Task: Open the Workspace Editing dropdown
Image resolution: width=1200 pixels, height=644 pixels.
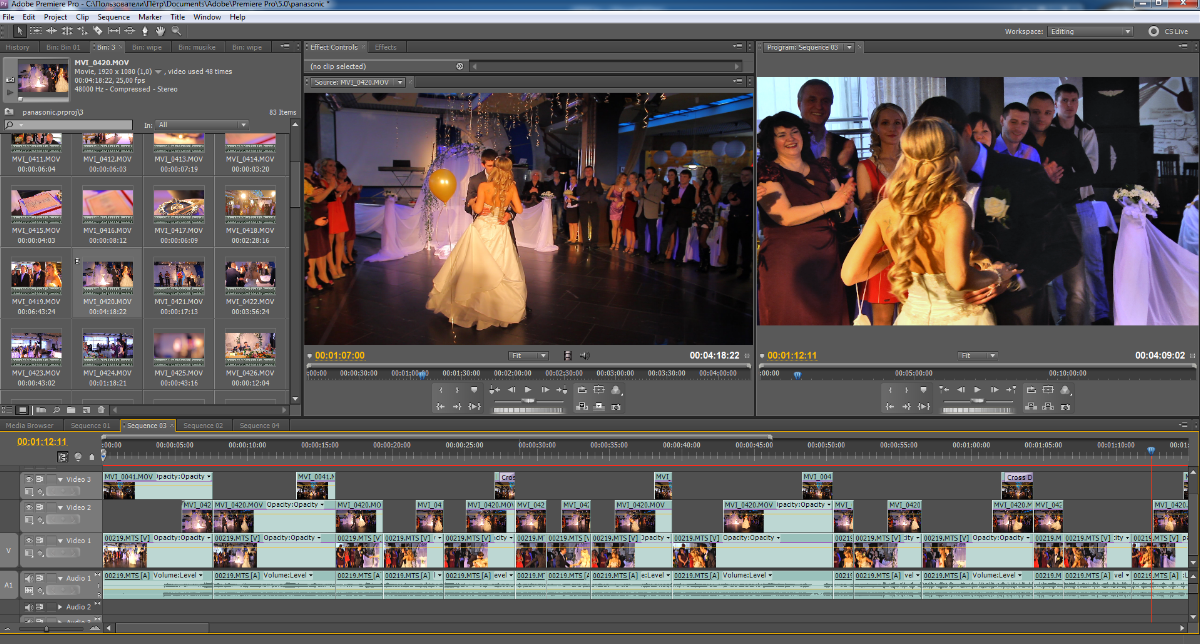Action: tap(1089, 31)
